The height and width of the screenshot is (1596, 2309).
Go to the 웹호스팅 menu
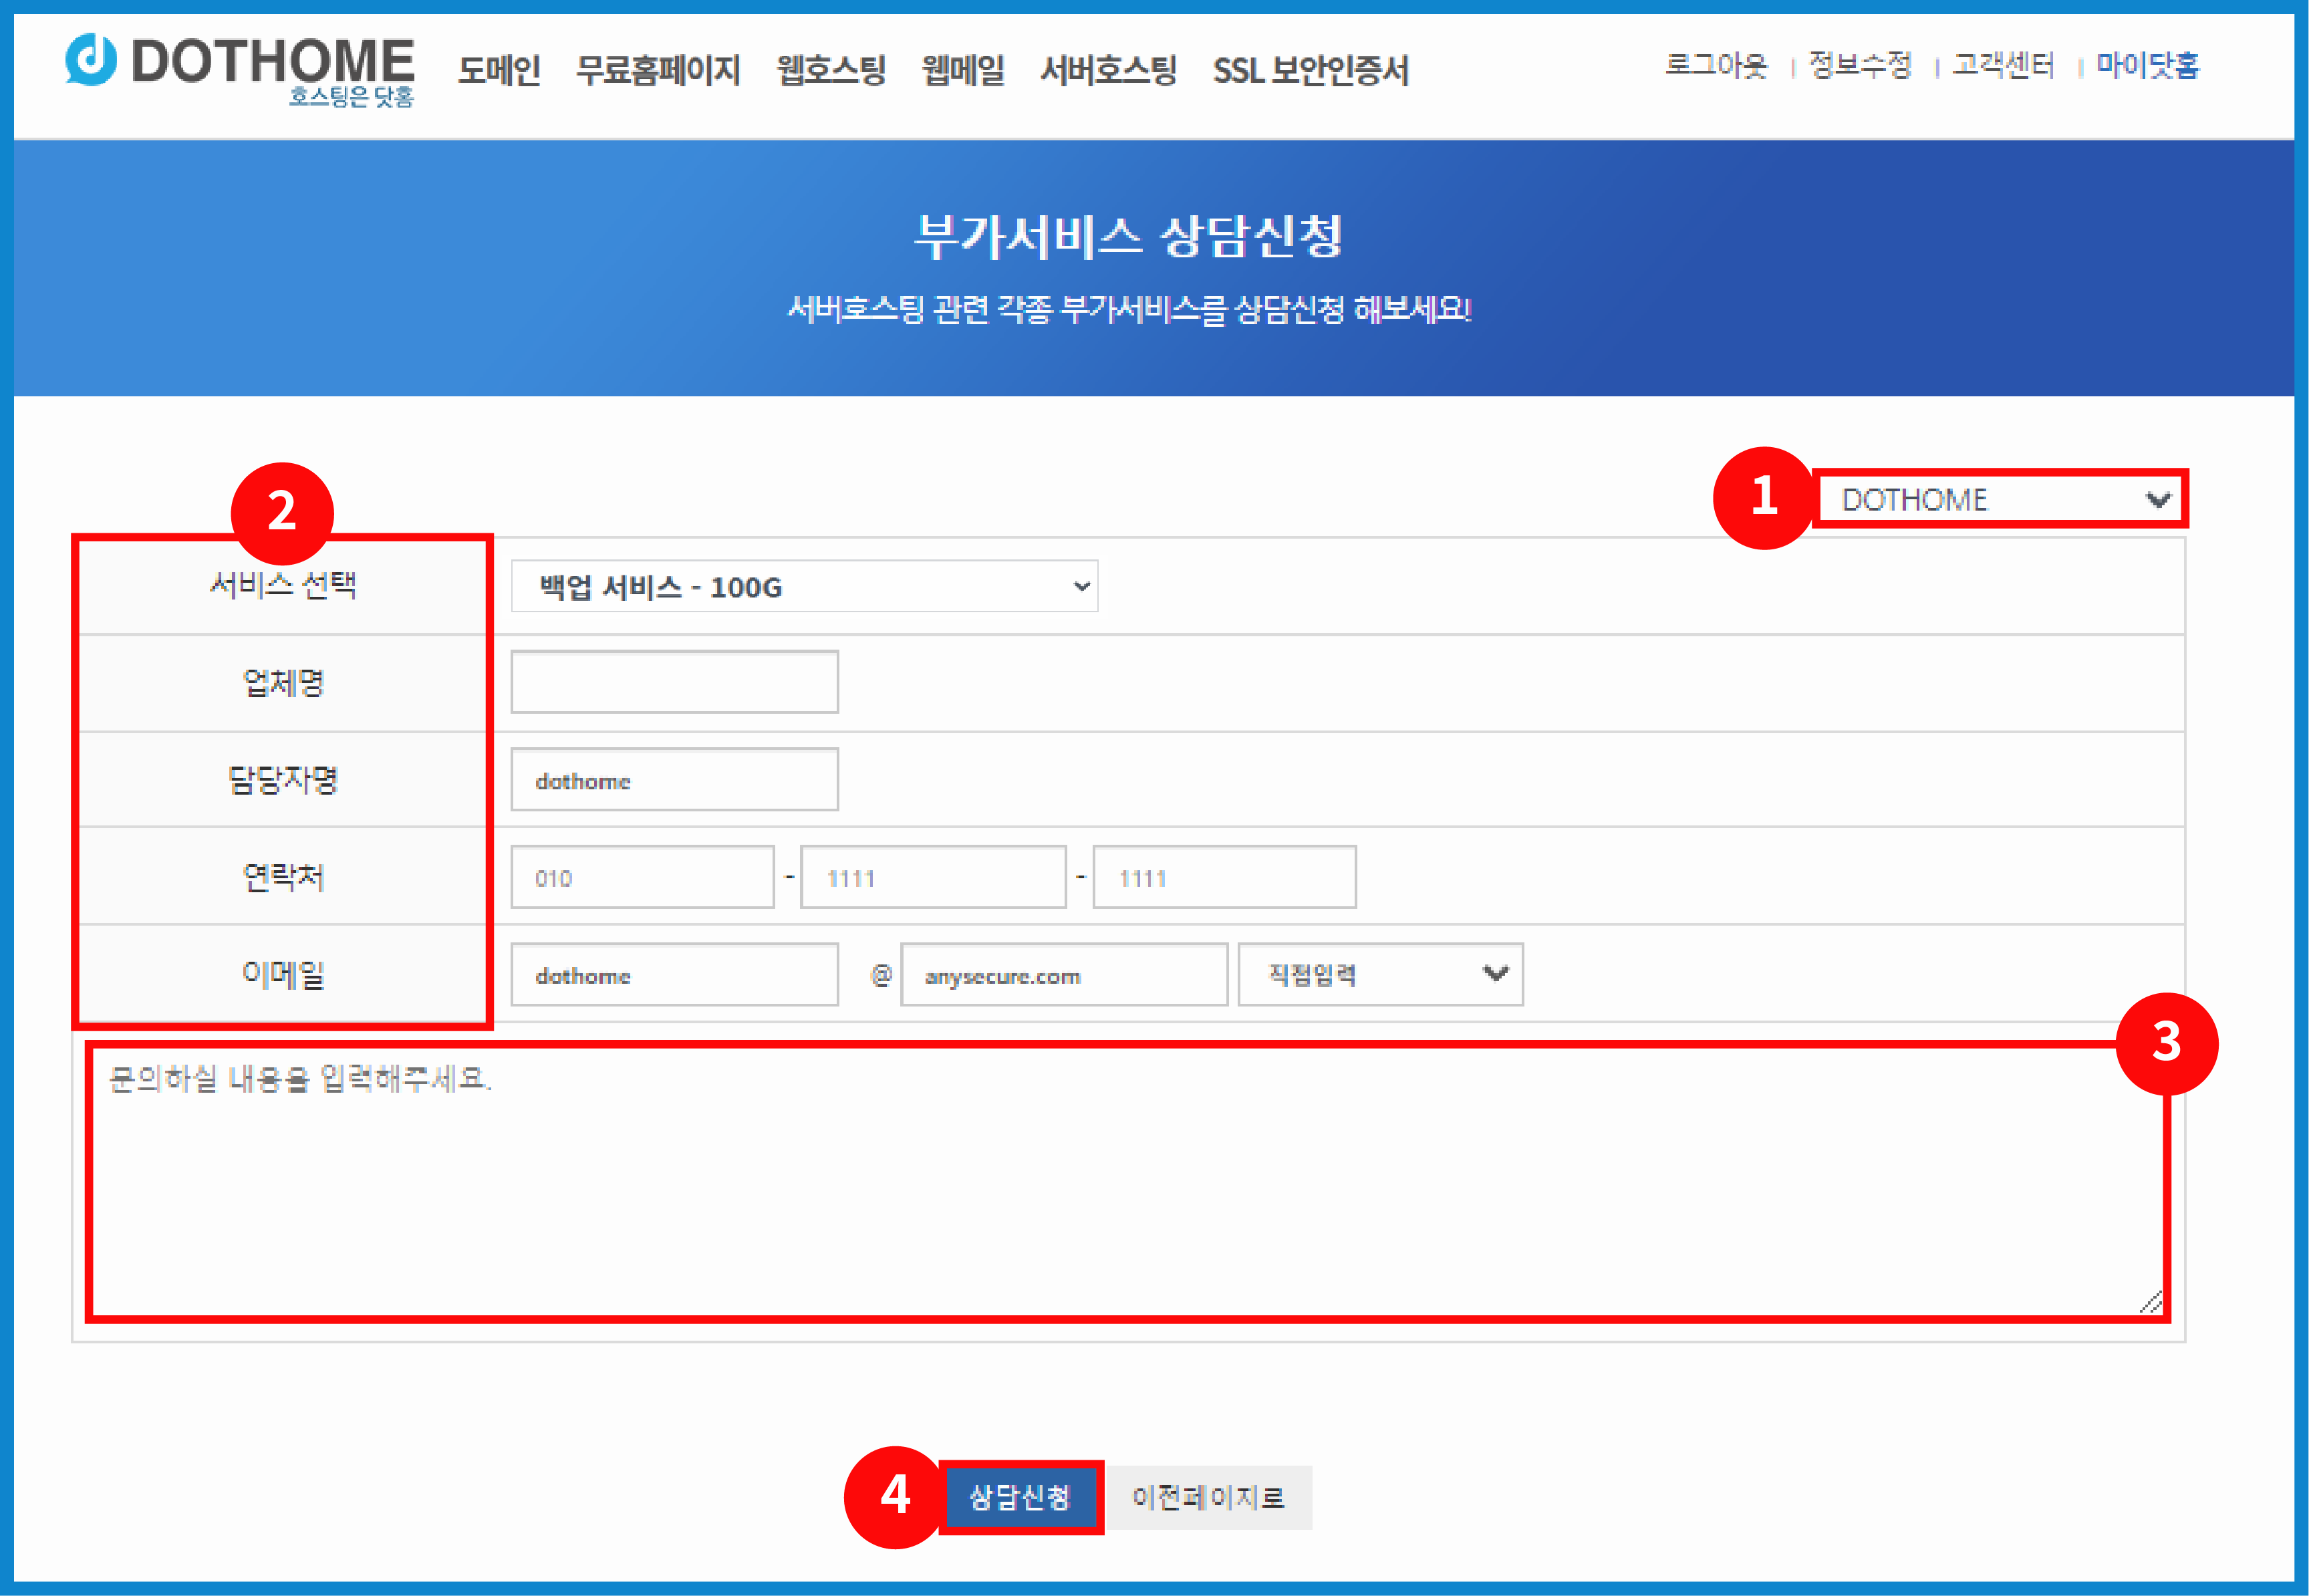click(x=831, y=70)
